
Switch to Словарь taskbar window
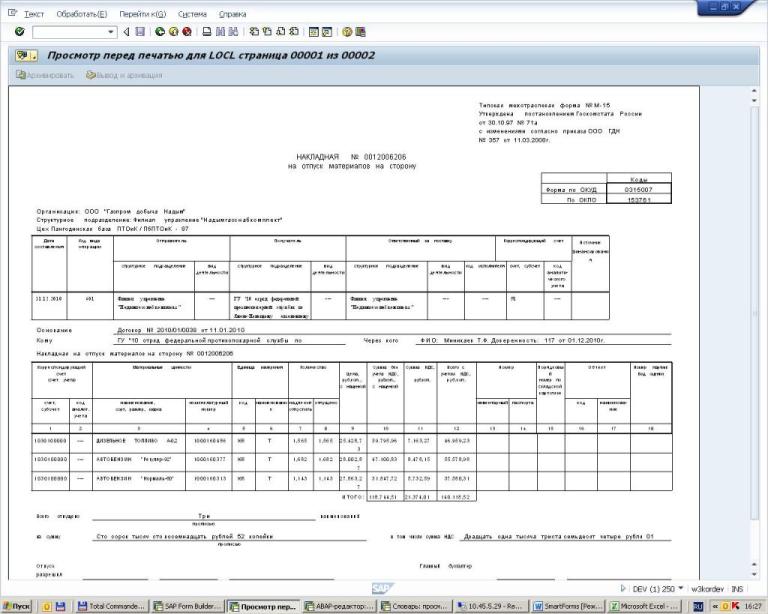point(415,606)
